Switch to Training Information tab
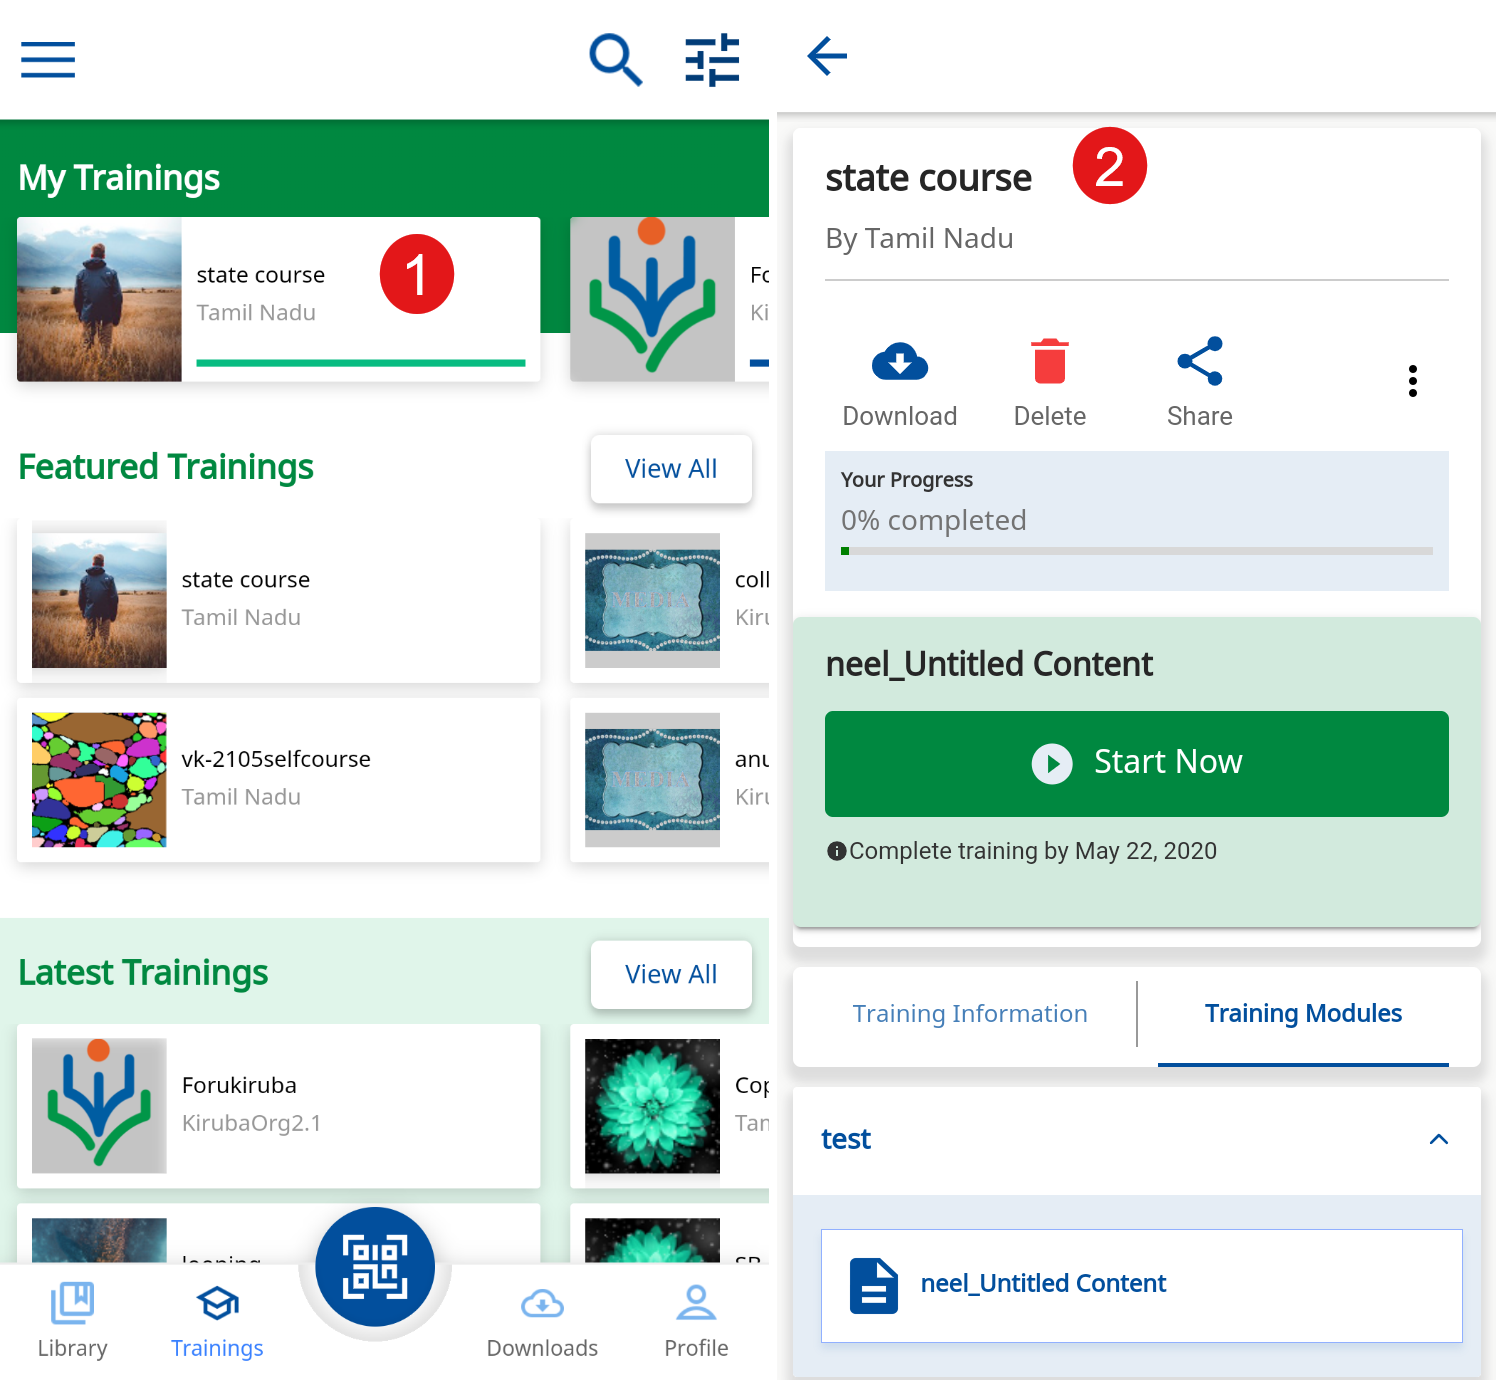This screenshot has width=1496, height=1380. point(969,1014)
